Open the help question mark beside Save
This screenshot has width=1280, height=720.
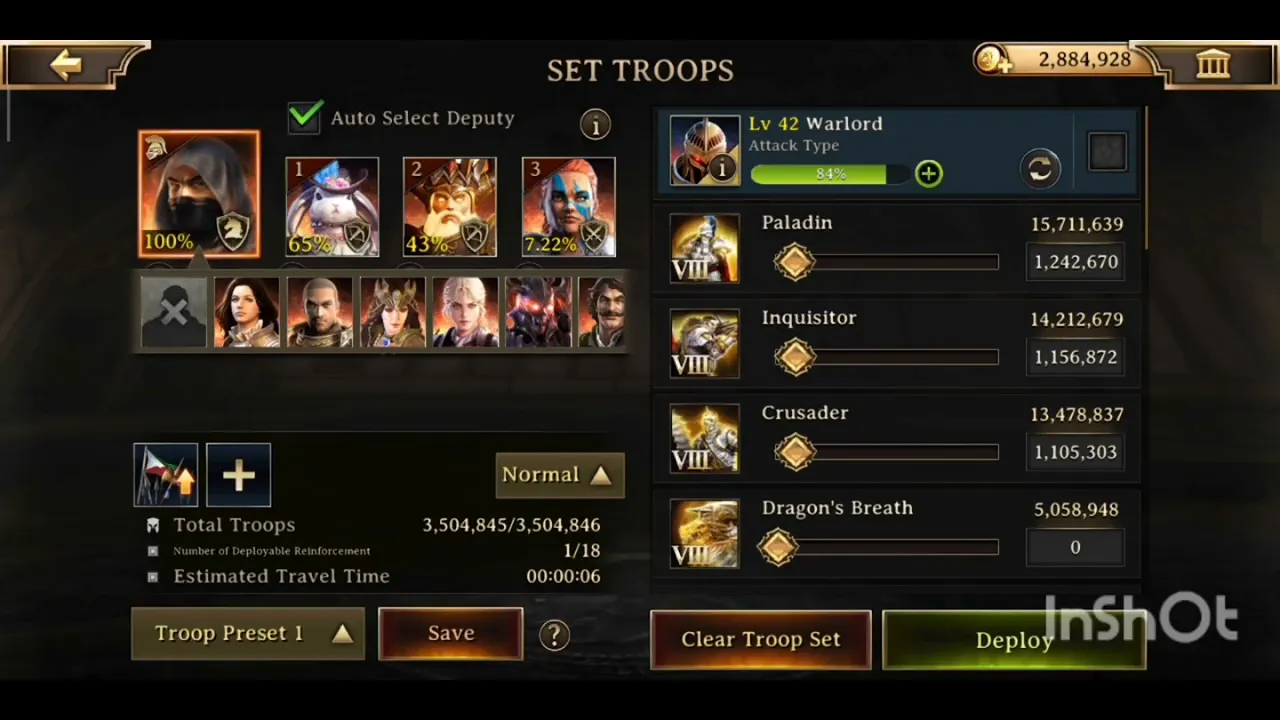pos(554,635)
